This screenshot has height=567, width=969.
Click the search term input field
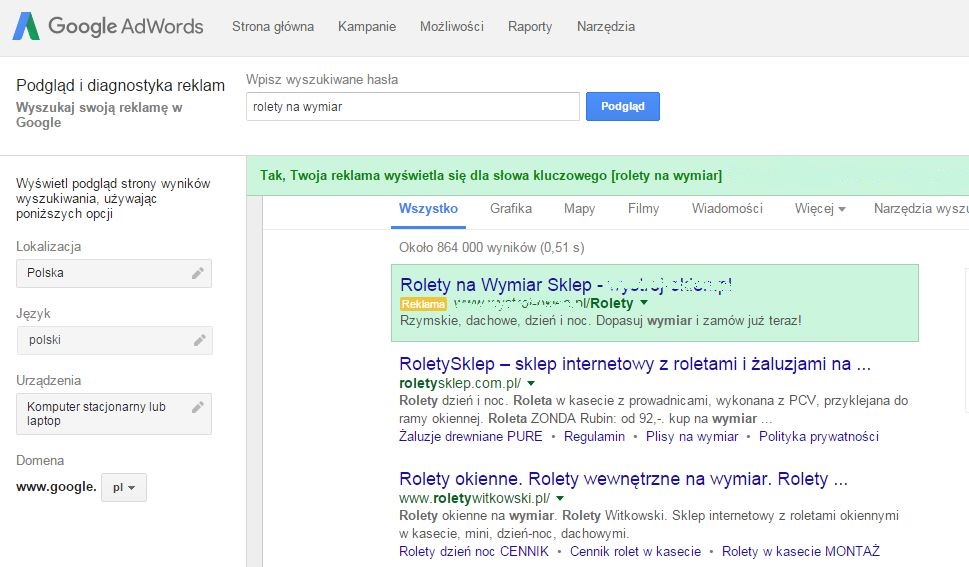coord(413,106)
